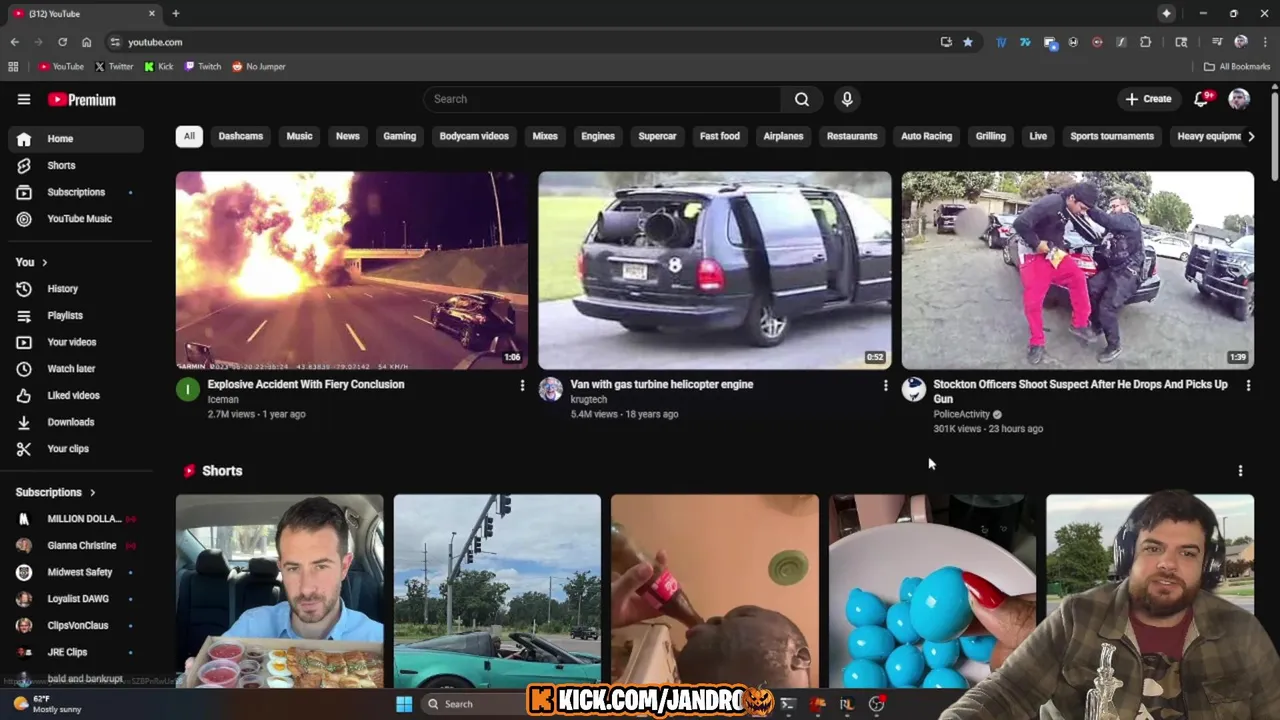Open the Kick bookmark
The width and height of the screenshot is (1280, 720).
coord(159,67)
